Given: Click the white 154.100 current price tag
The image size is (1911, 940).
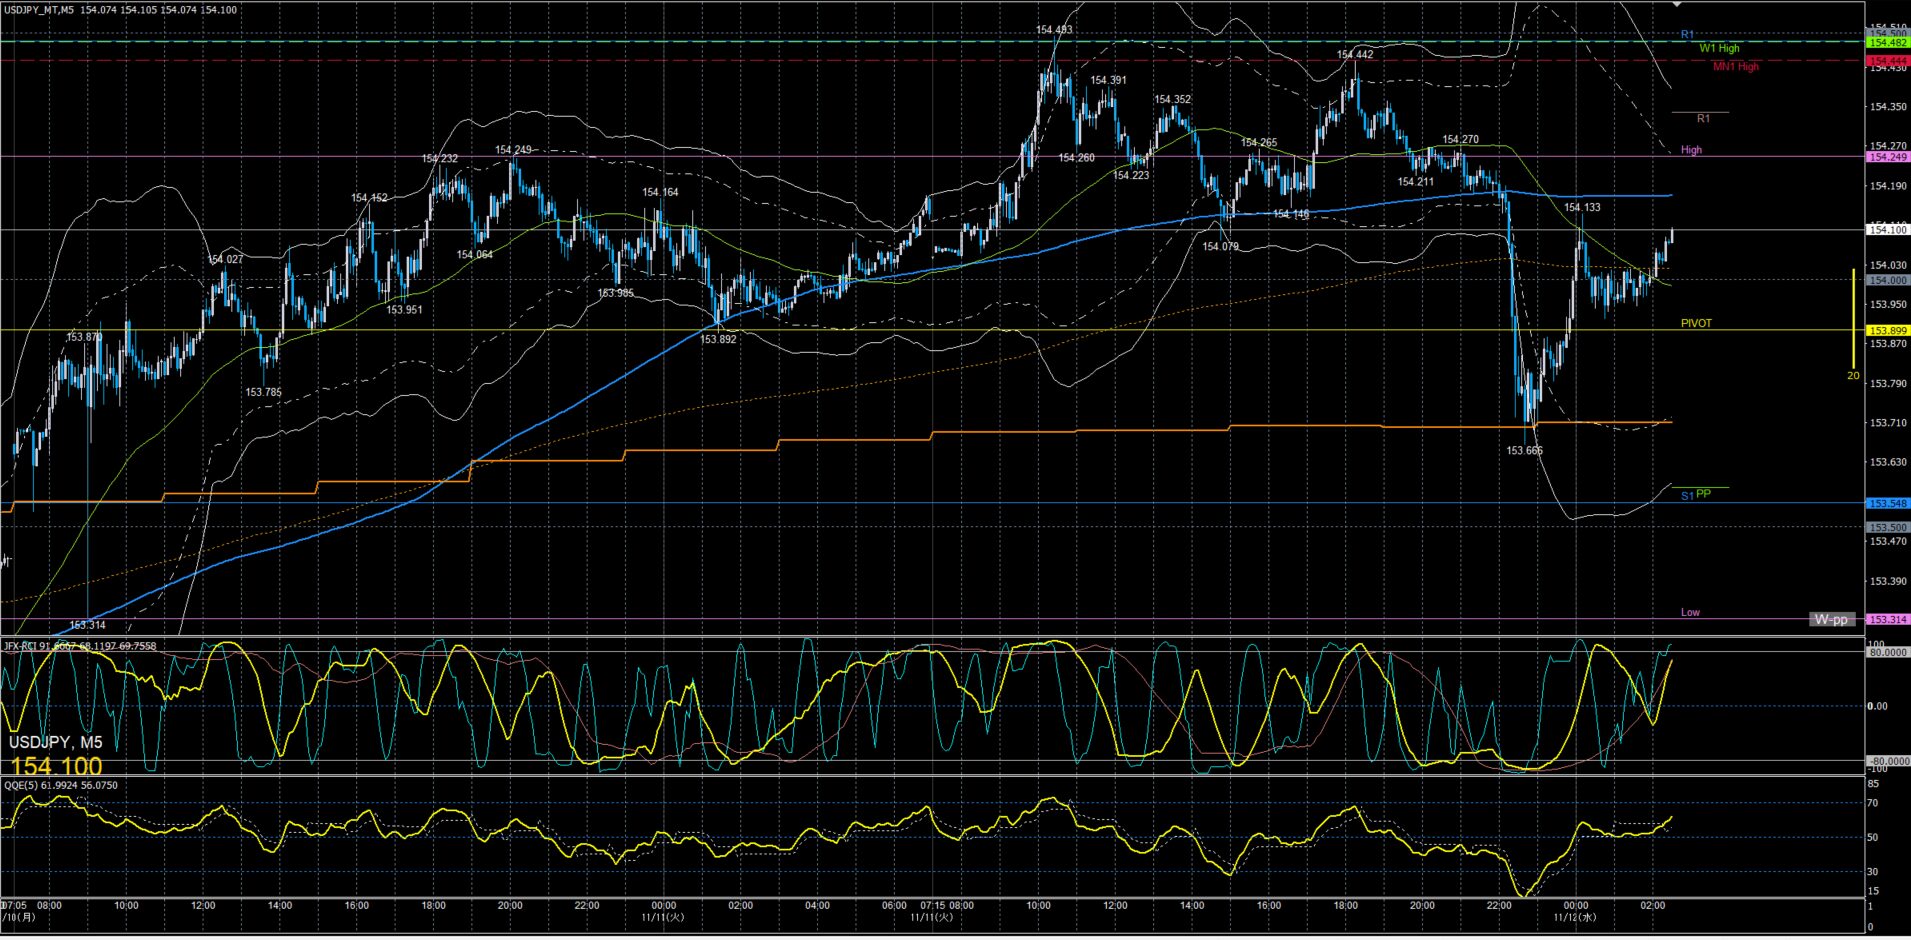Looking at the screenshot, I should coord(1888,230).
